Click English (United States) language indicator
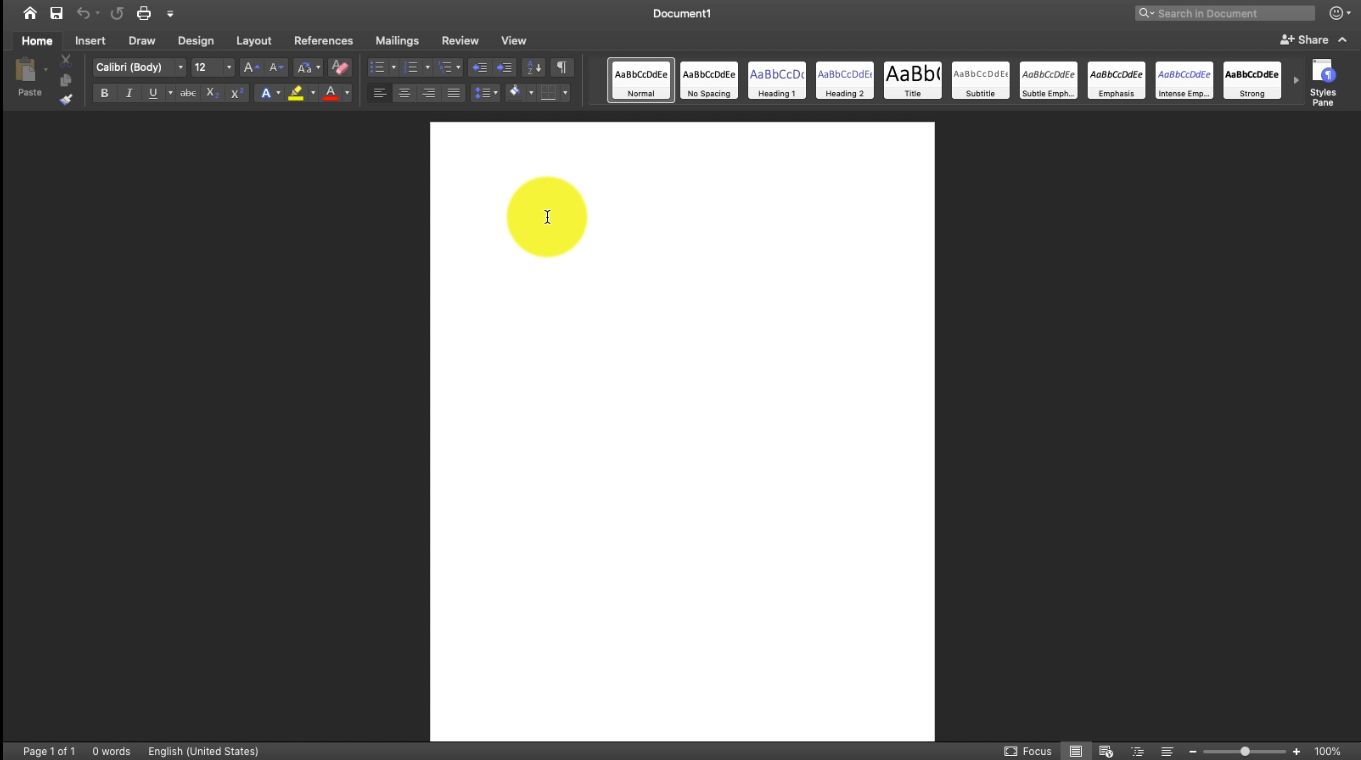This screenshot has width=1361, height=760. point(203,751)
